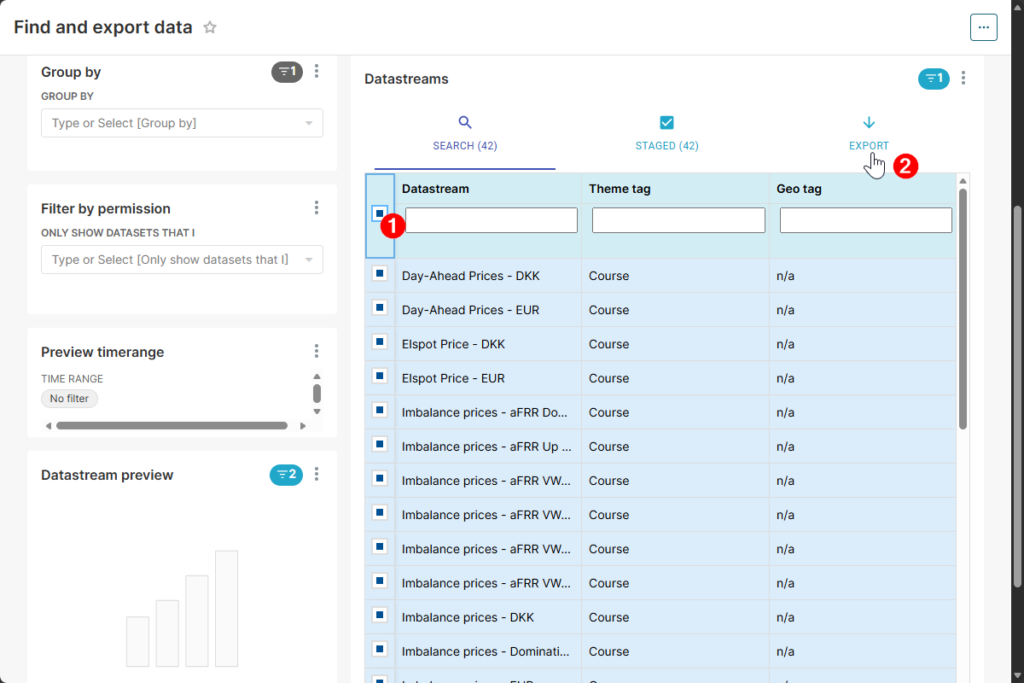Open Preview timerange three-dot menu
This screenshot has width=1024, height=683.
[x=317, y=351]
